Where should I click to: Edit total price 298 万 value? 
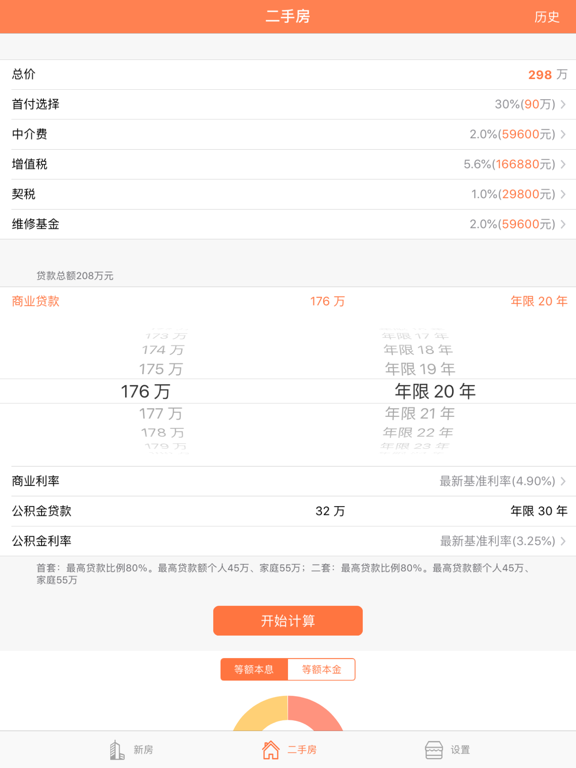548,74
